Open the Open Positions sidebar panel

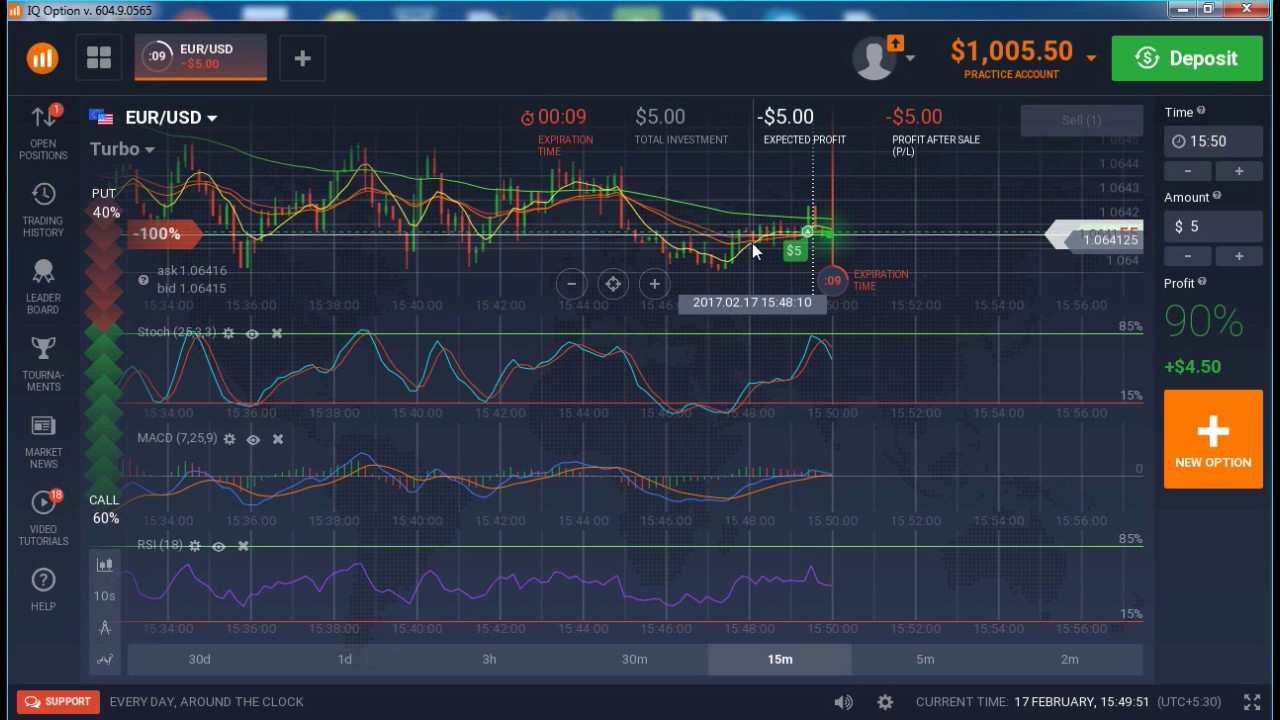(x=43, y=131)
